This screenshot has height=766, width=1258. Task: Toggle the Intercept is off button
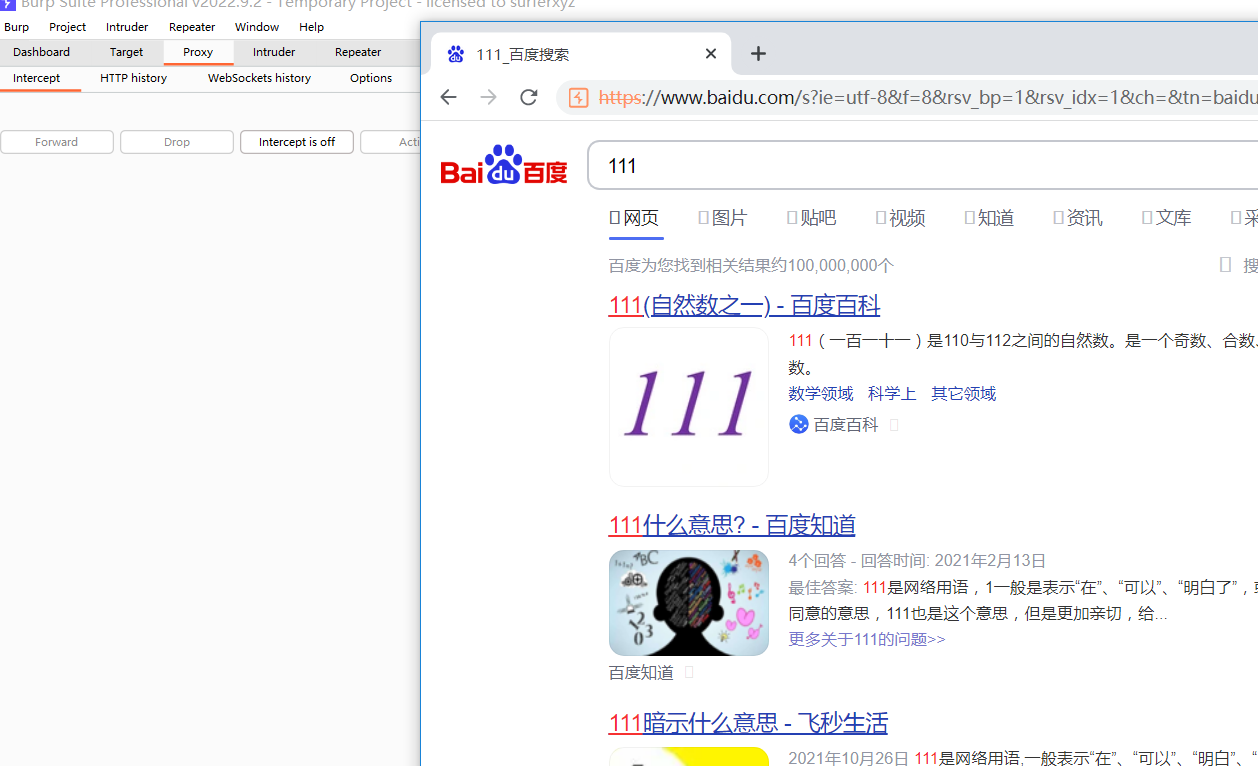click(297, 142)
